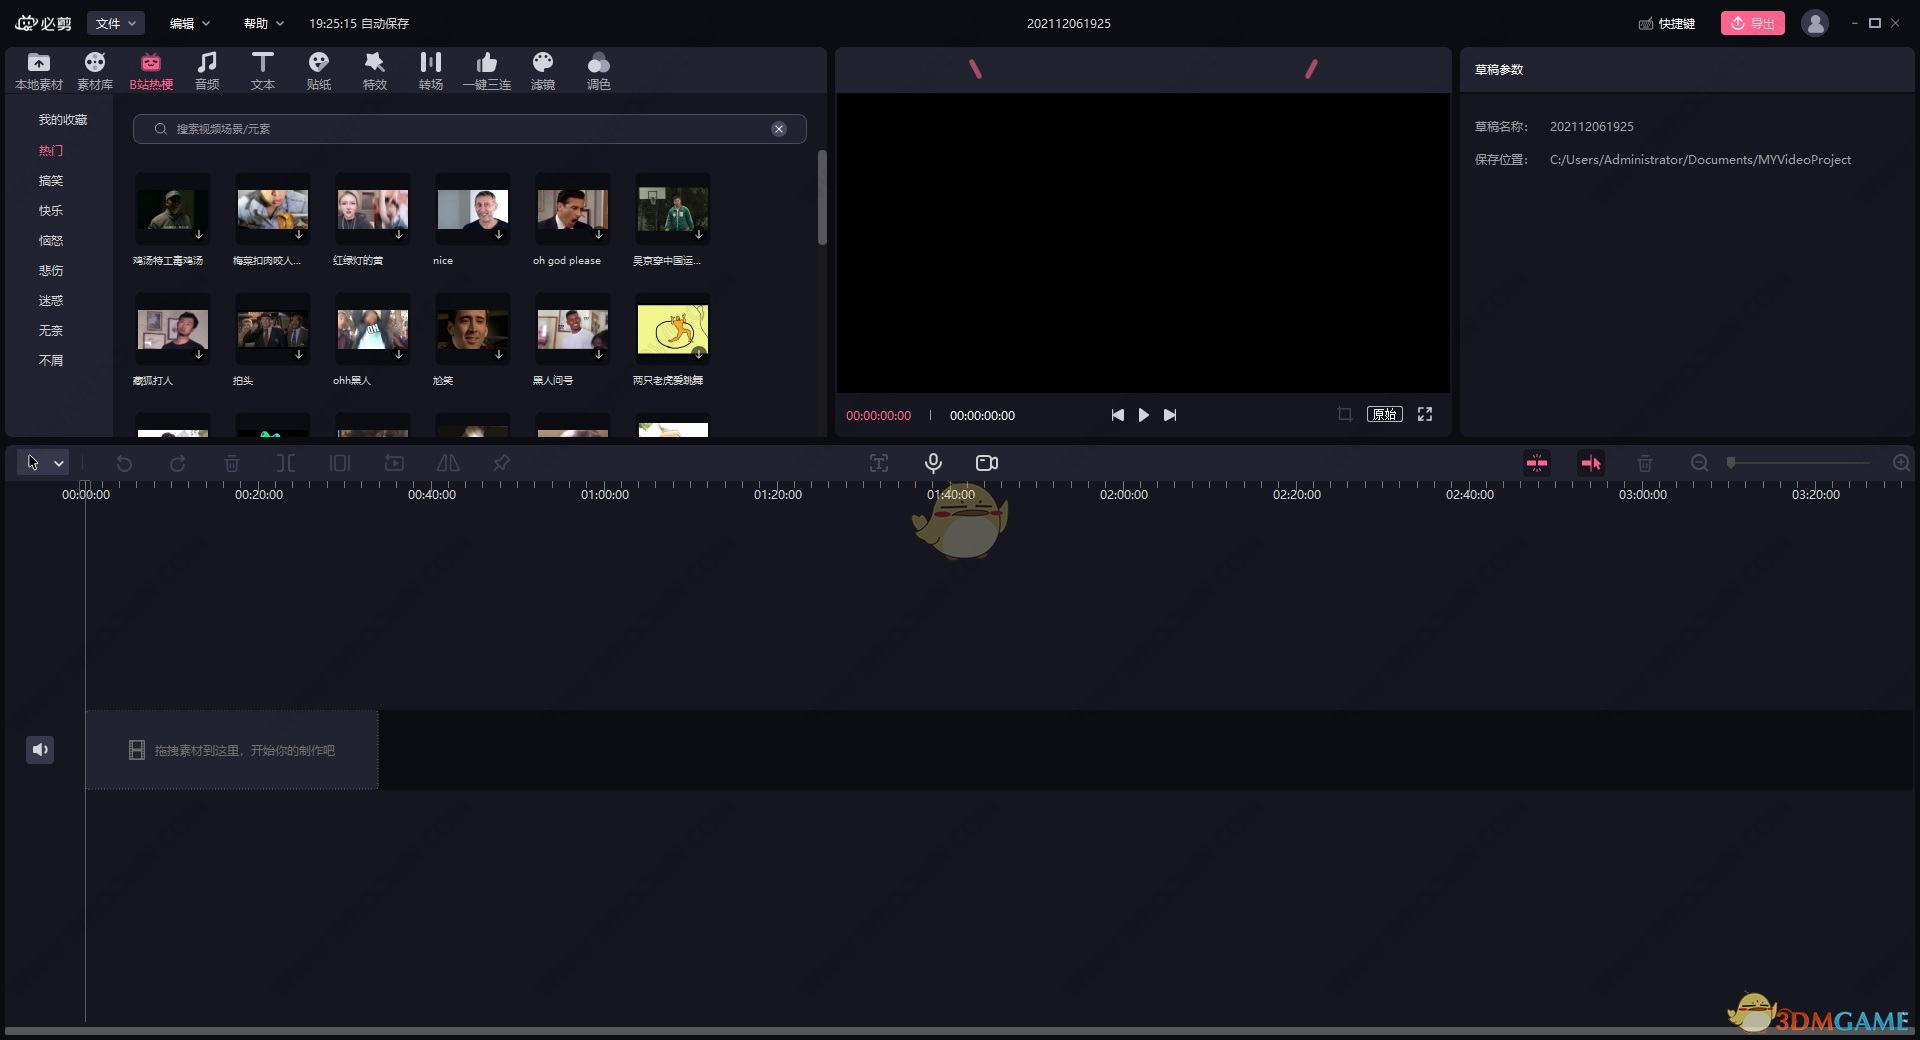Viewport: 1920px width, 1040px height.
Task: Open the 文件 file menu
Action: (x=115, y=22)
